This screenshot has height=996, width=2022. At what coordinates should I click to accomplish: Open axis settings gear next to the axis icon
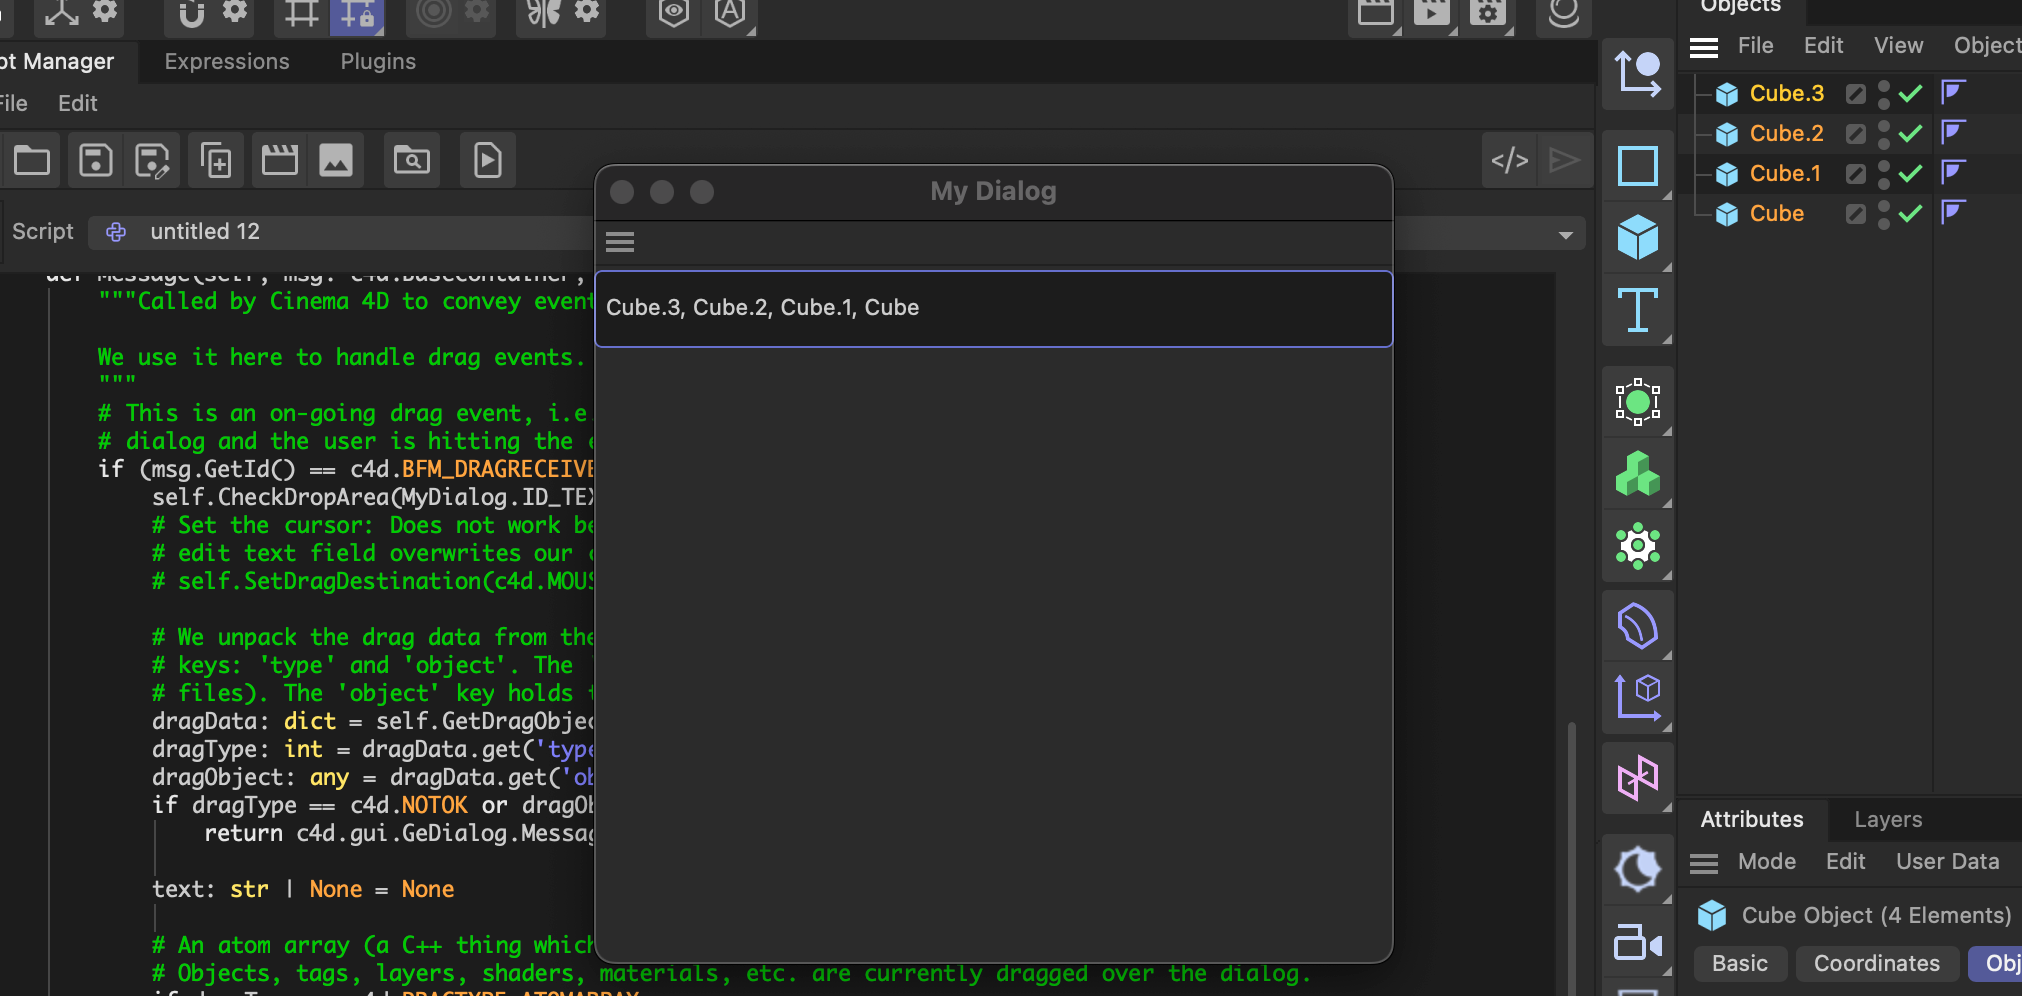(x=105, y=11)
